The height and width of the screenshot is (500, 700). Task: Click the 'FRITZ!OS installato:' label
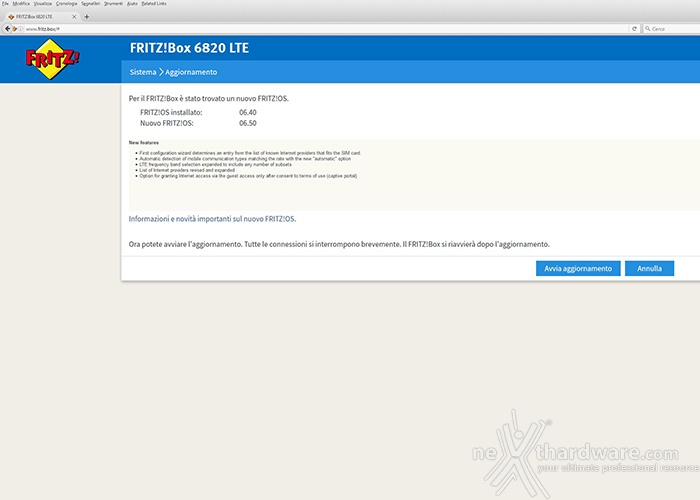pos(171,112)
